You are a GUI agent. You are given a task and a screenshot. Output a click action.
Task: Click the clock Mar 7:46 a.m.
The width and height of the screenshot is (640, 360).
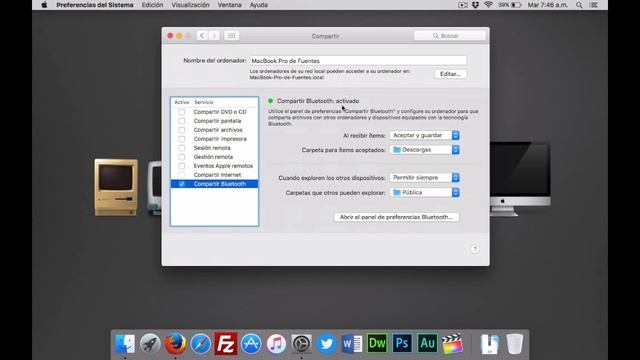point(547,5)
